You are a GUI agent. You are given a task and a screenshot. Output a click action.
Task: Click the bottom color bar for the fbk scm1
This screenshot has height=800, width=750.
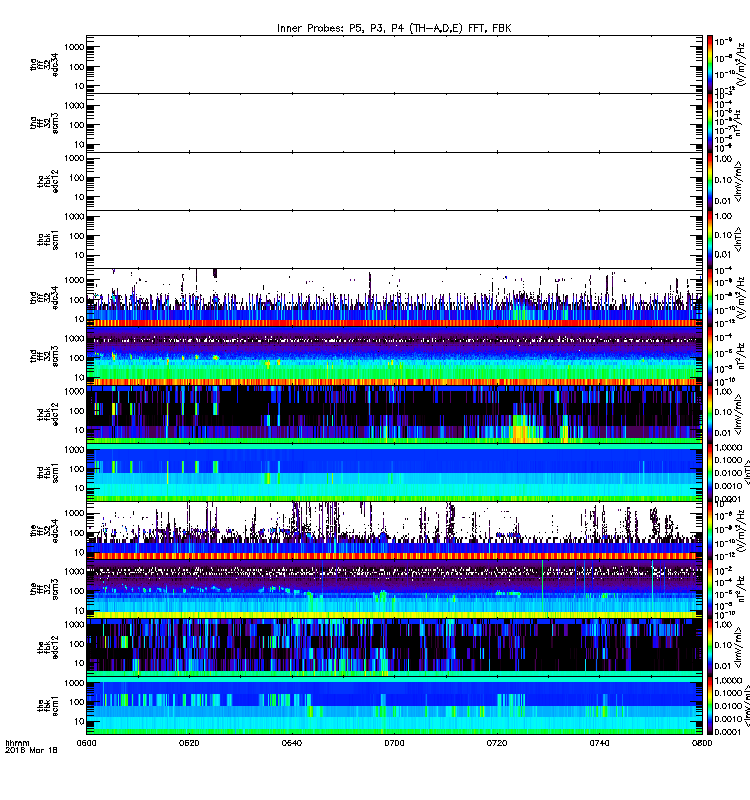coord(710,705)
